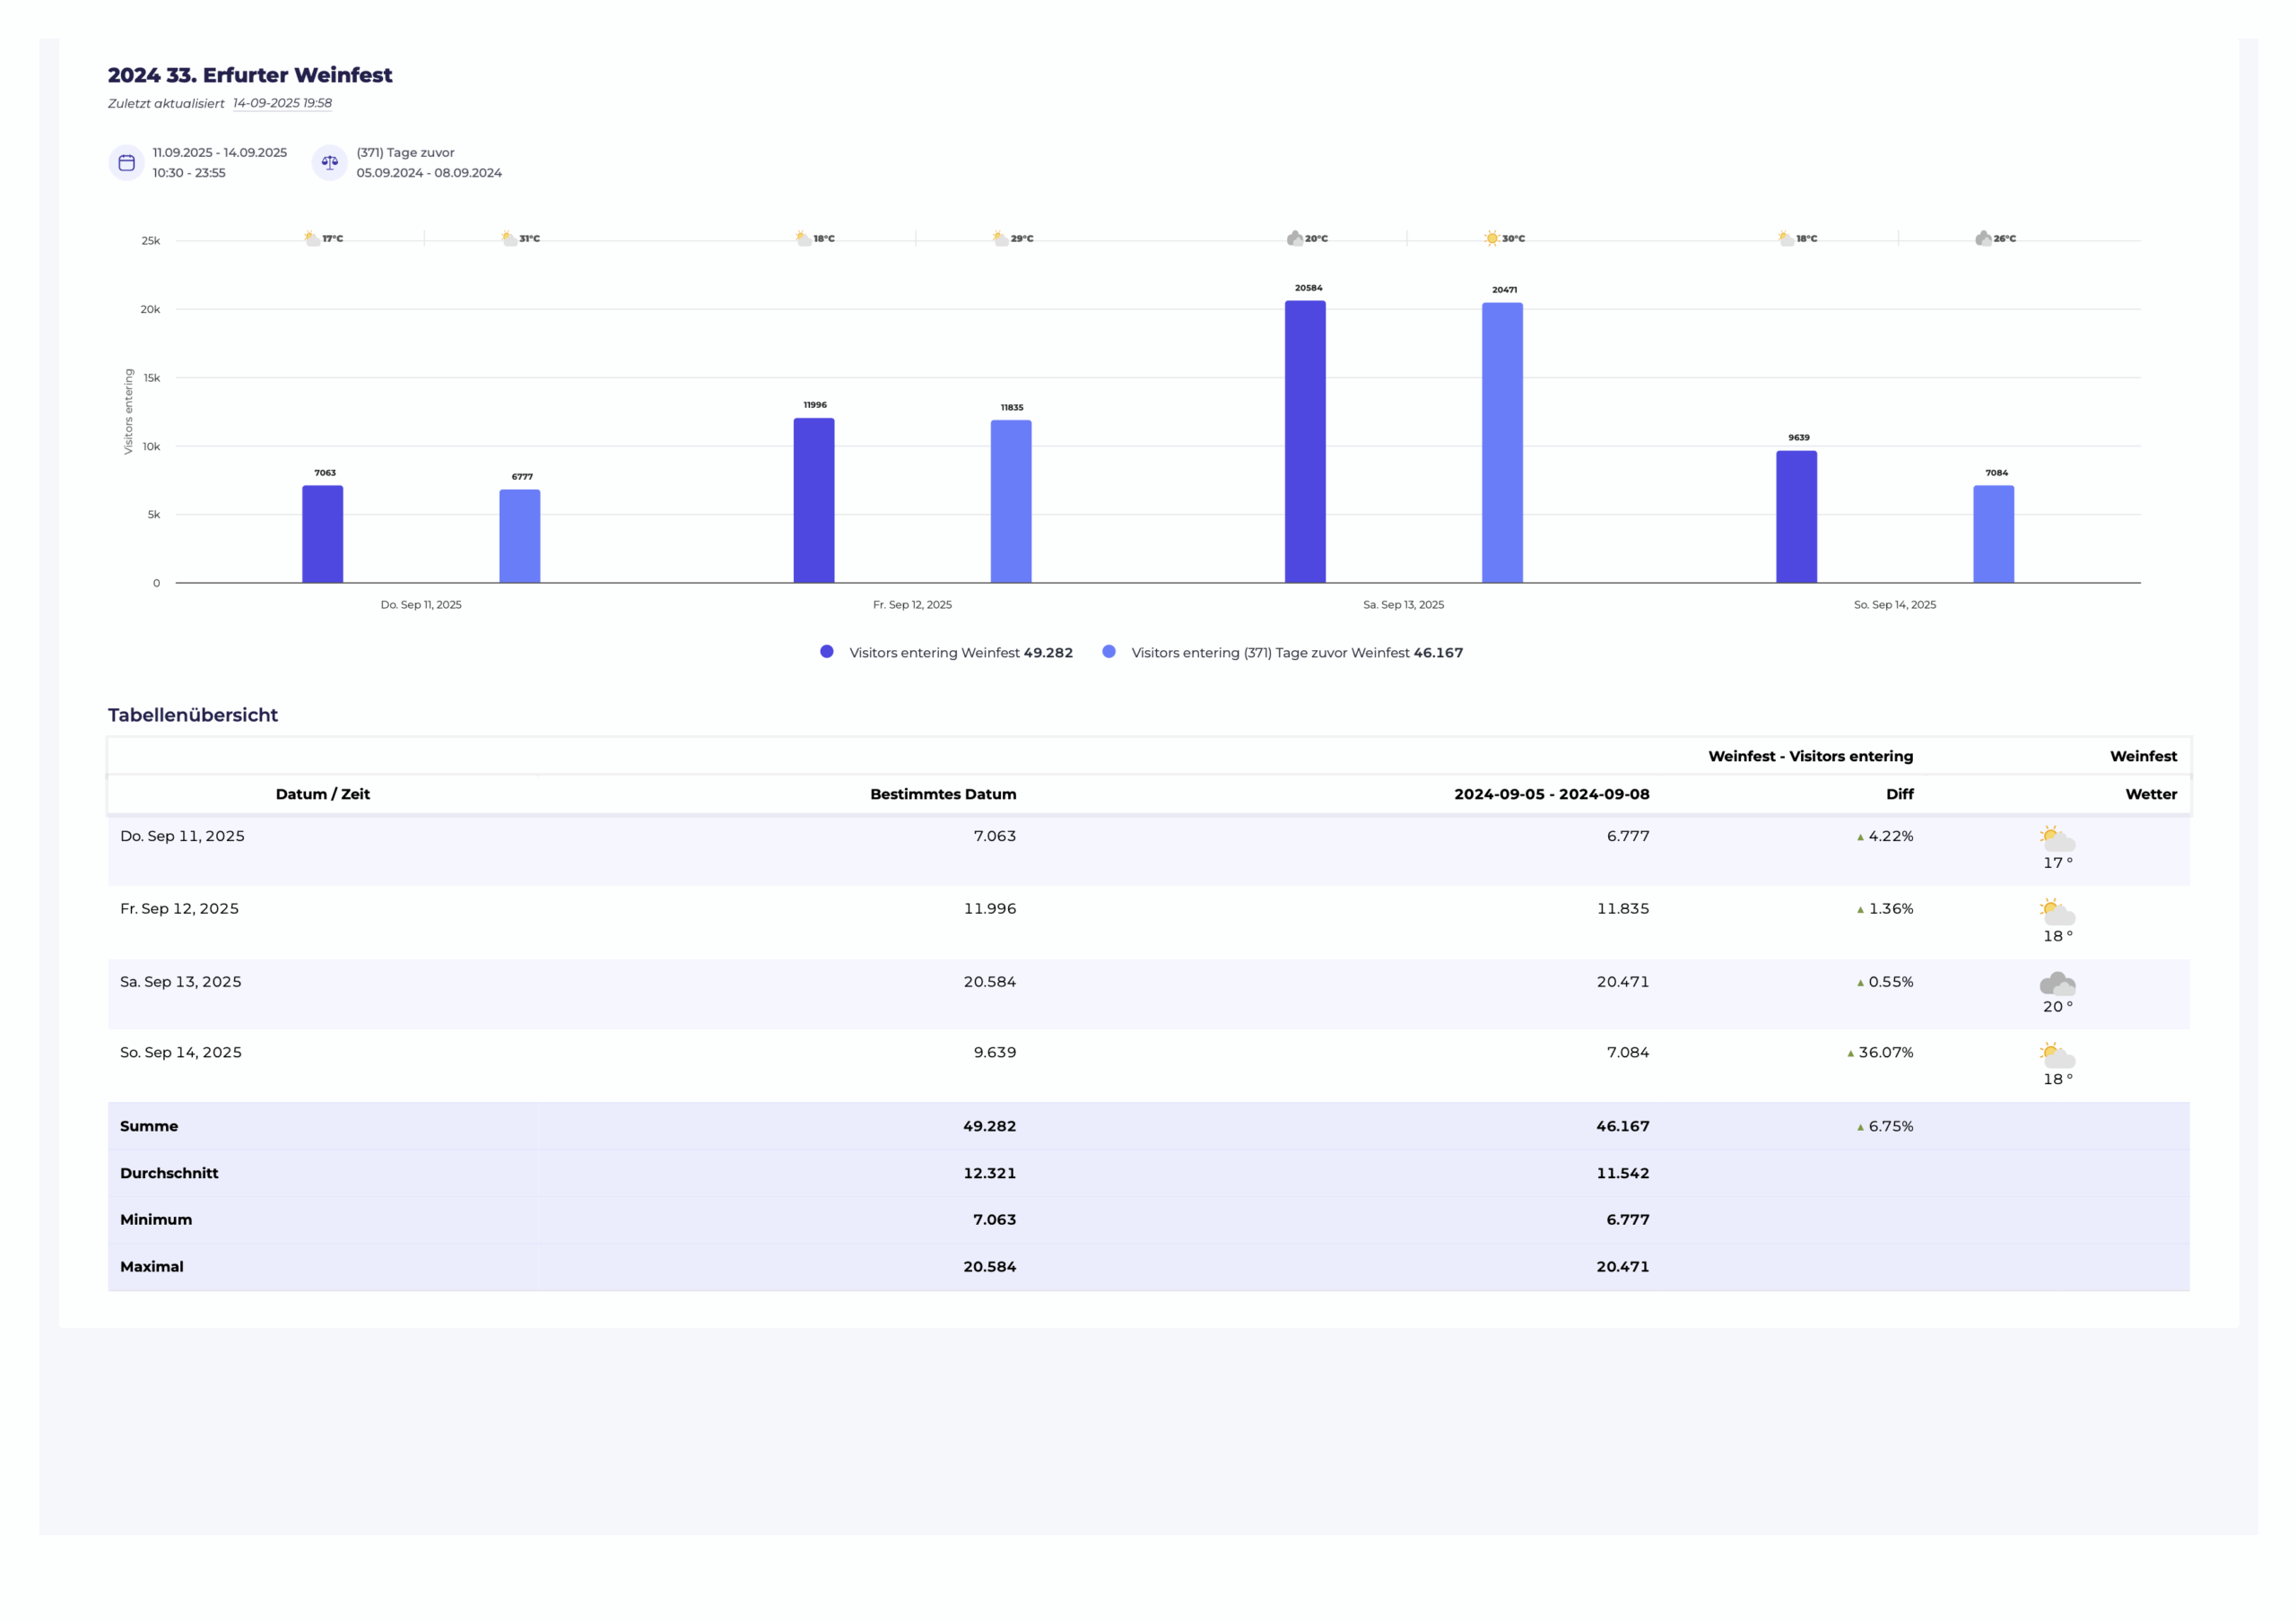
Task: Click the dark blue legend color dot
Action: [x=827, y=652]
